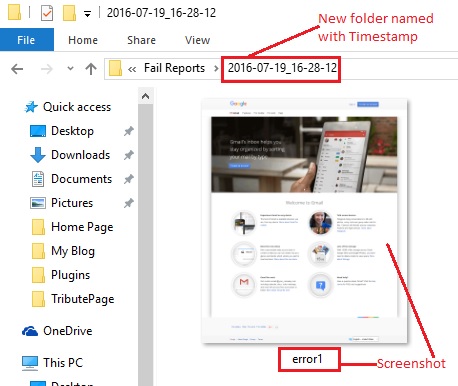Select Quick access in navigation pane

coord(77,107)
